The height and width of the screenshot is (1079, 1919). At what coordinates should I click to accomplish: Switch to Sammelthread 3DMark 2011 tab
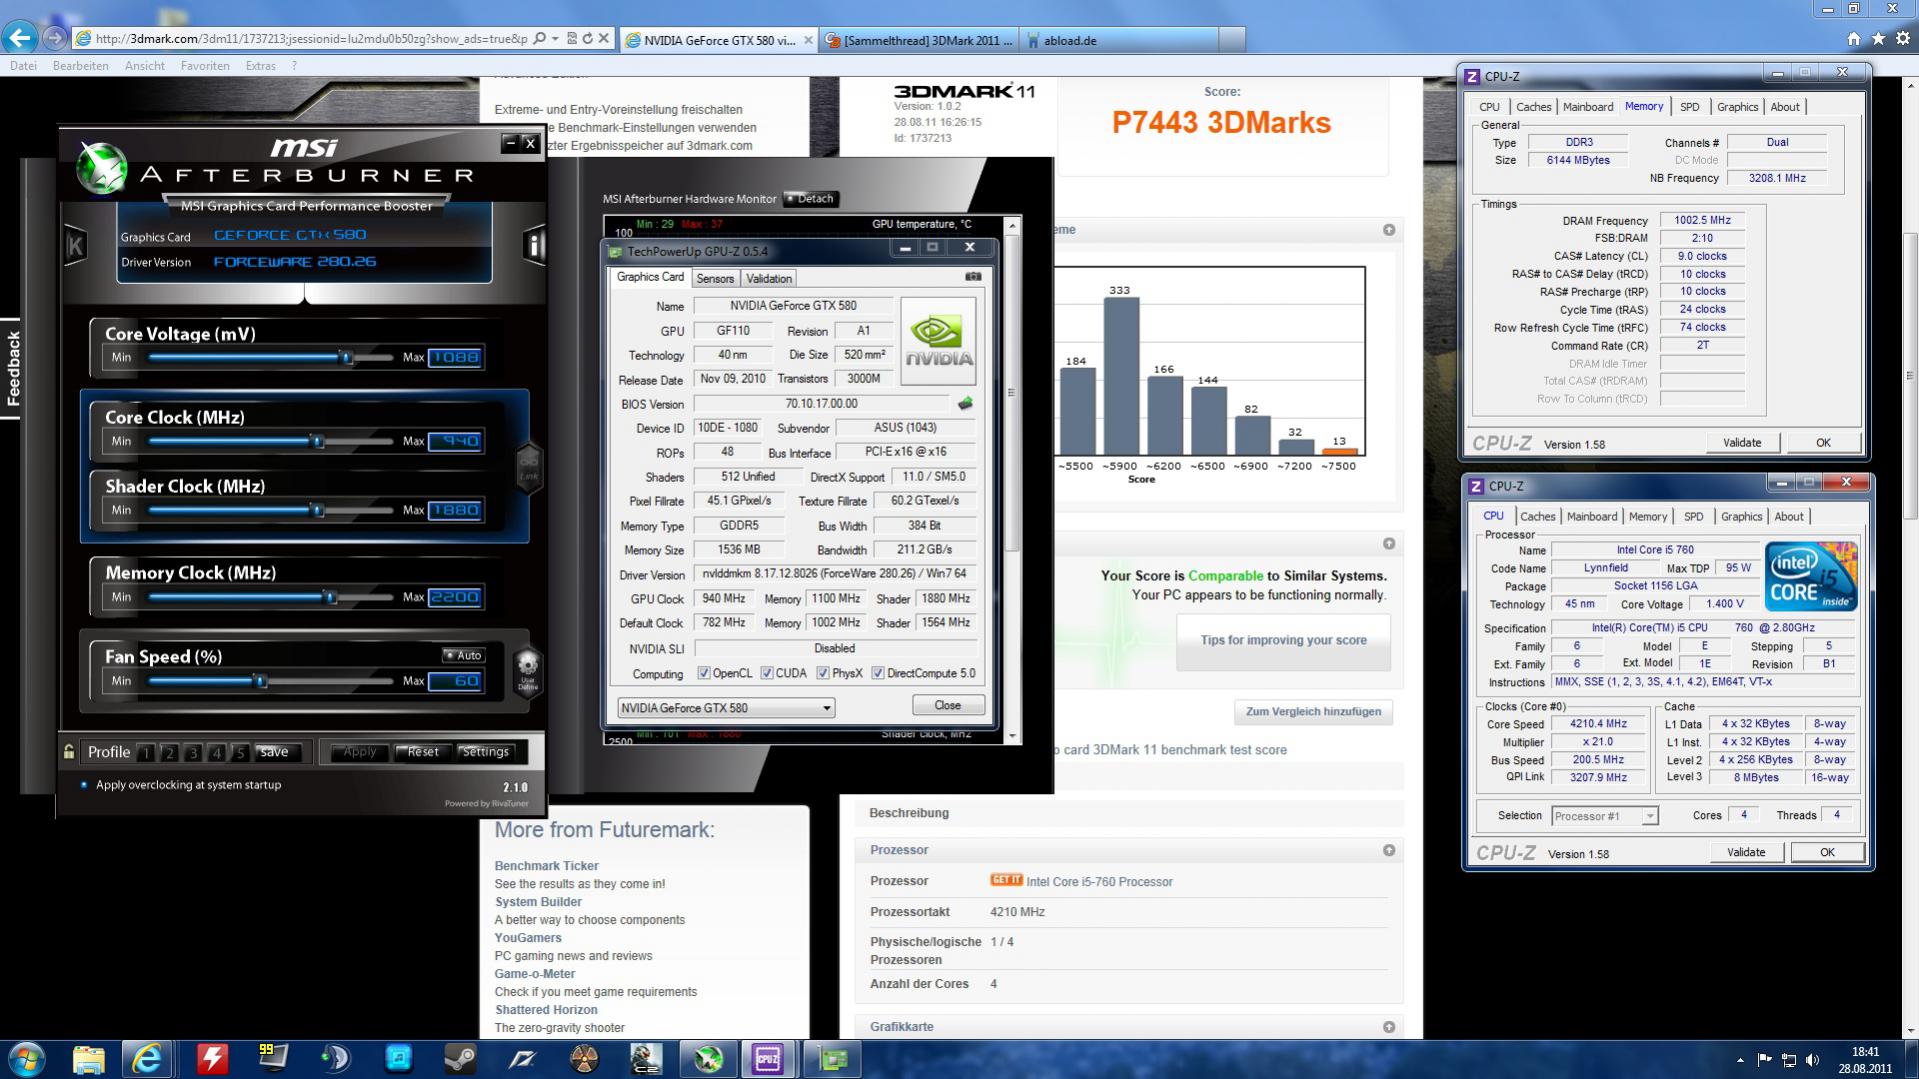pyautogui.click(x=919, y=40)
